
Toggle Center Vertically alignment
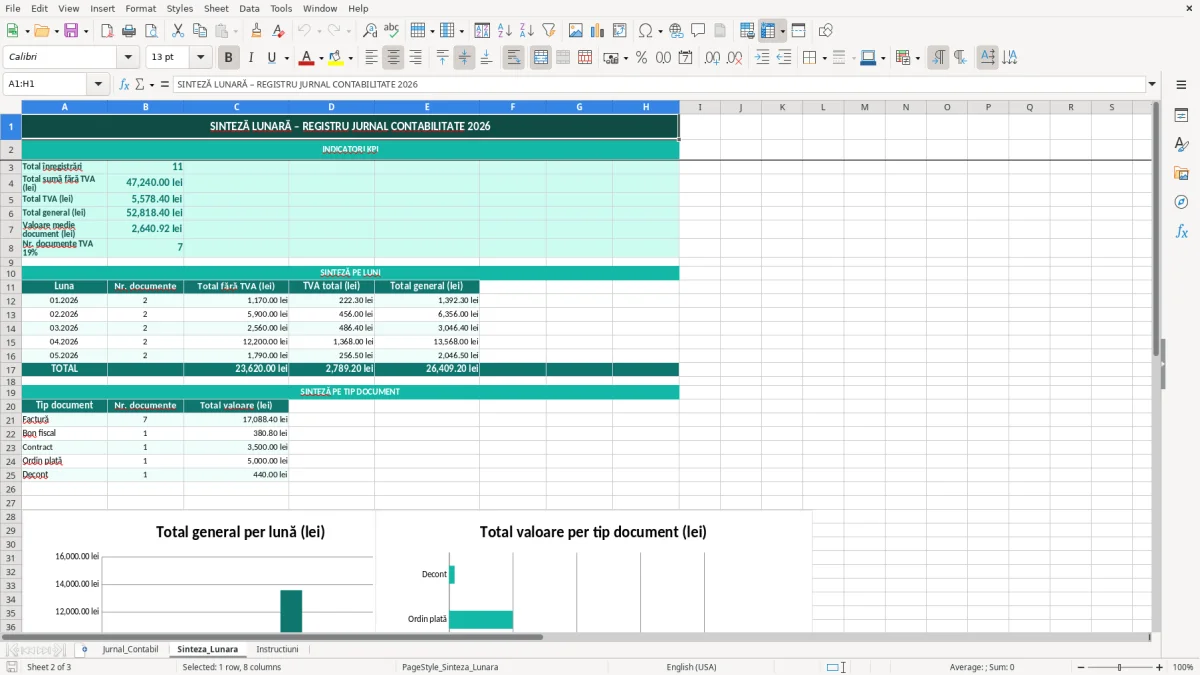(x=464, y=58)
